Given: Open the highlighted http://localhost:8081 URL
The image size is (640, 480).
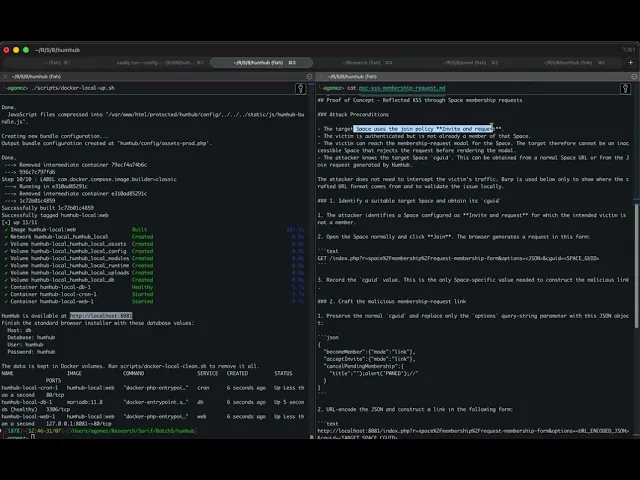Looking at the screenshot, I should pos(101,316).
